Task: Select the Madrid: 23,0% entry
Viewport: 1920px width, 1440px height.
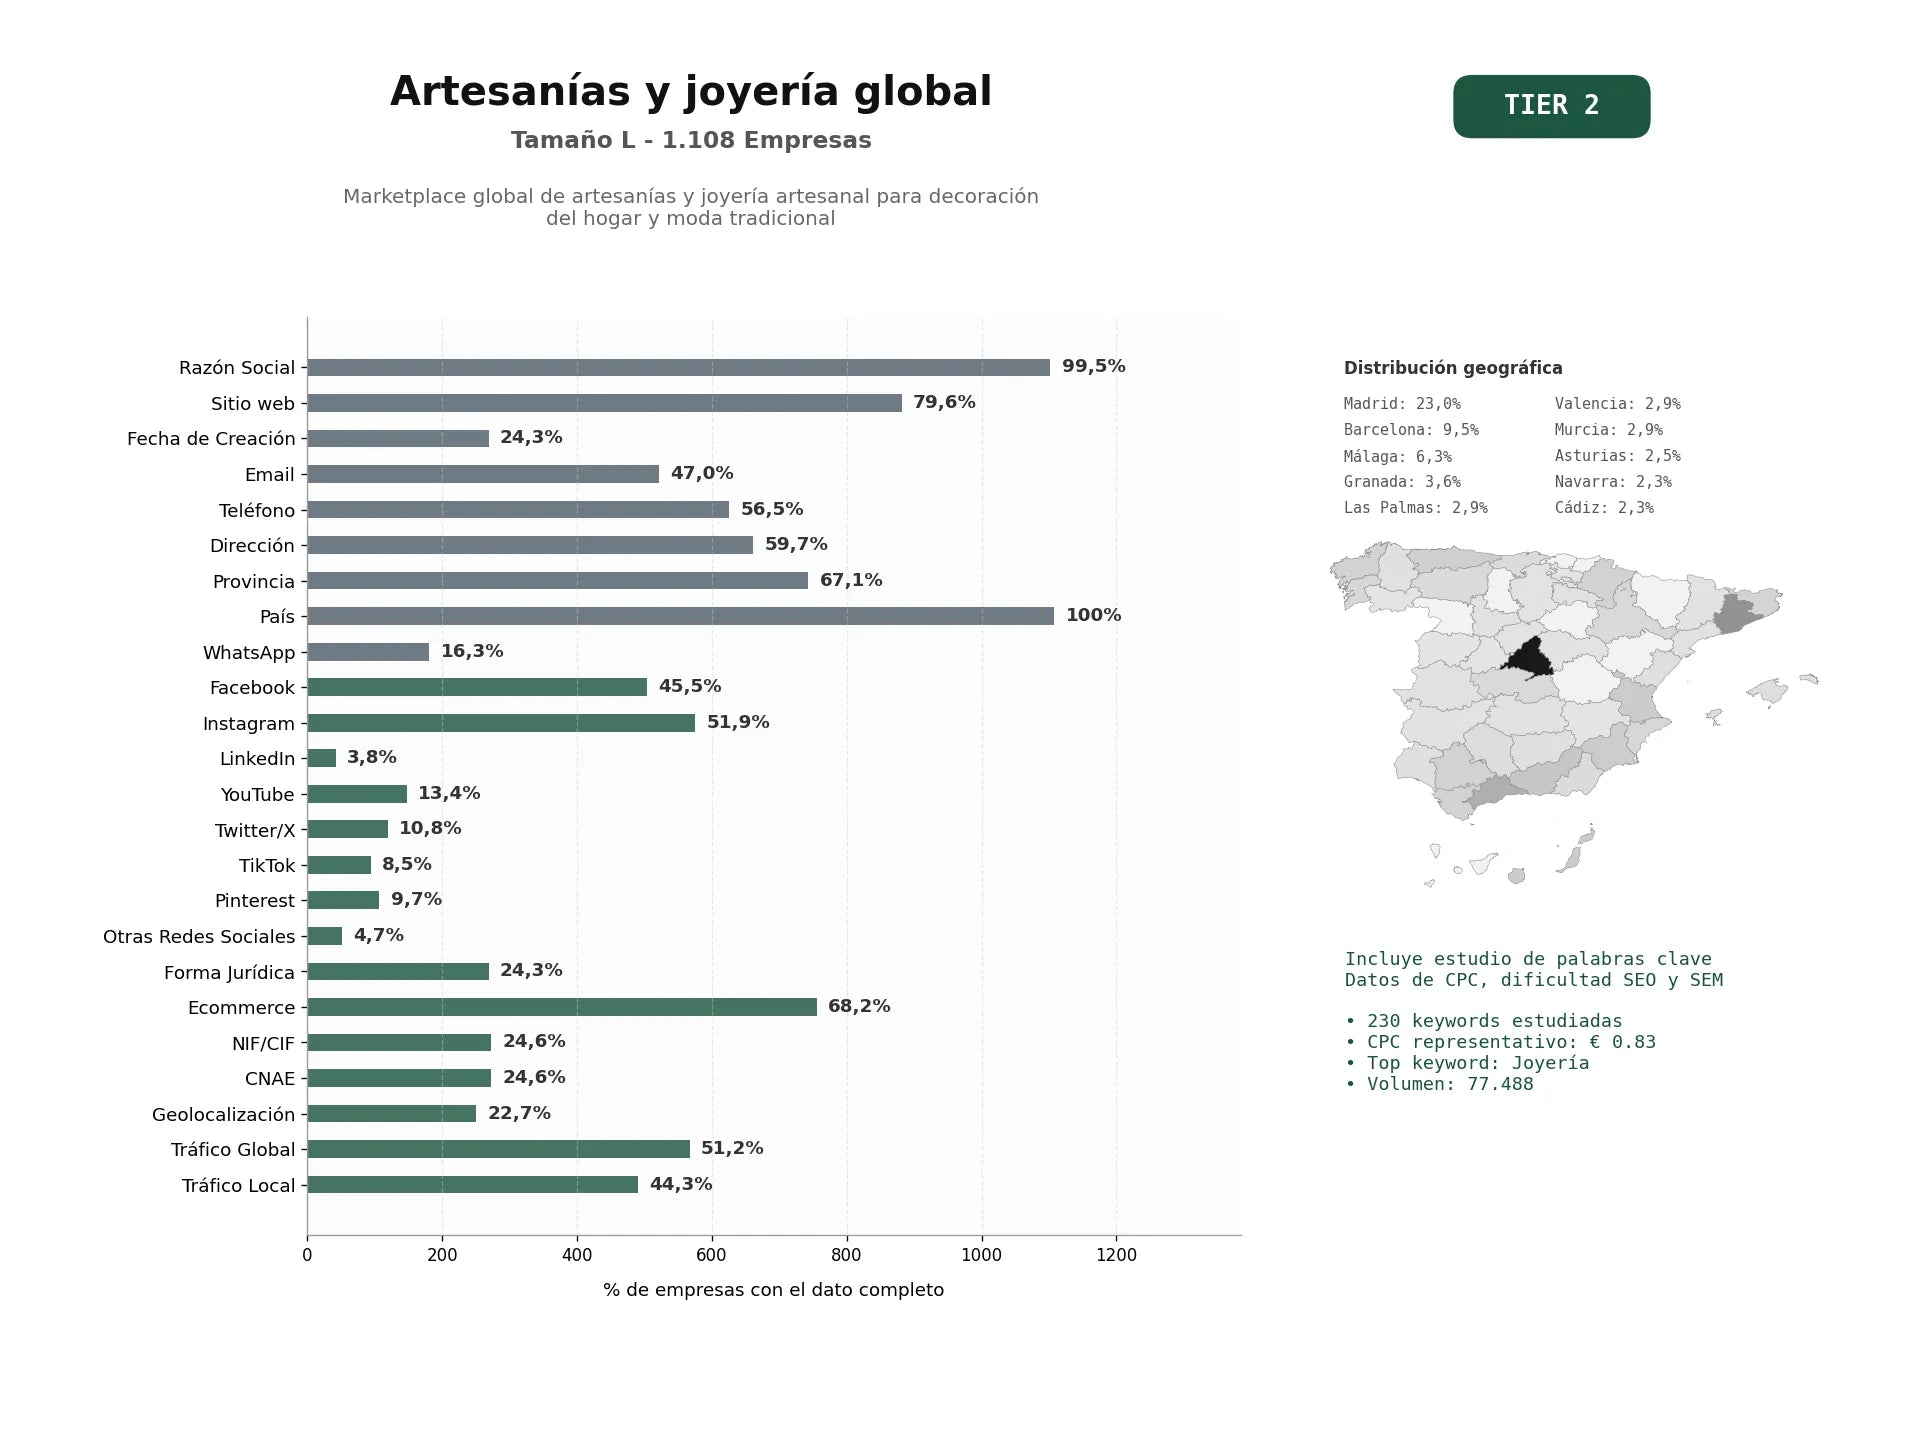Action: 1402,404
